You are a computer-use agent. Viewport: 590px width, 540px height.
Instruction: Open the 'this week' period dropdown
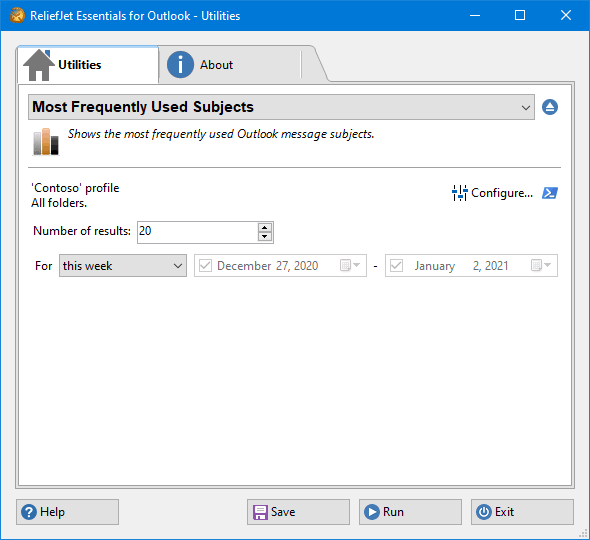123,266
